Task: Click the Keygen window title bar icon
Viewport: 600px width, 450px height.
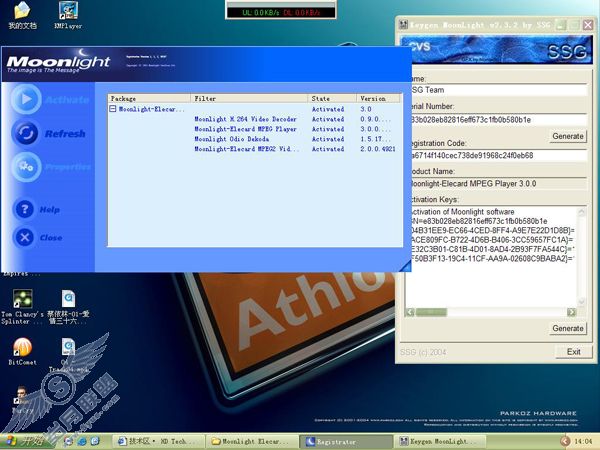Action: [403, 25]
